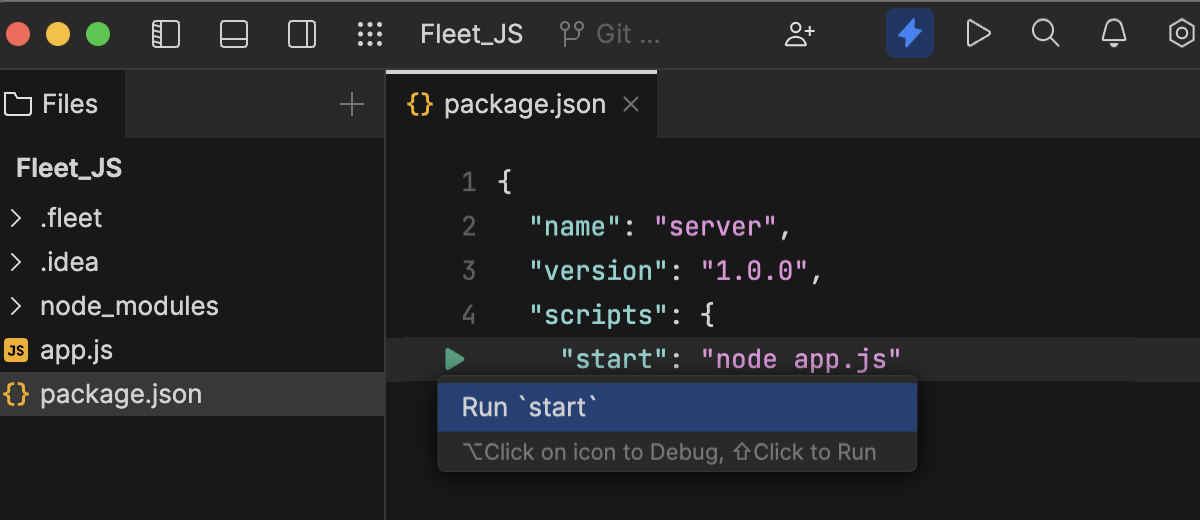Click the Run play button in toolbar
1200x520 pixels.
pos(977,34)
